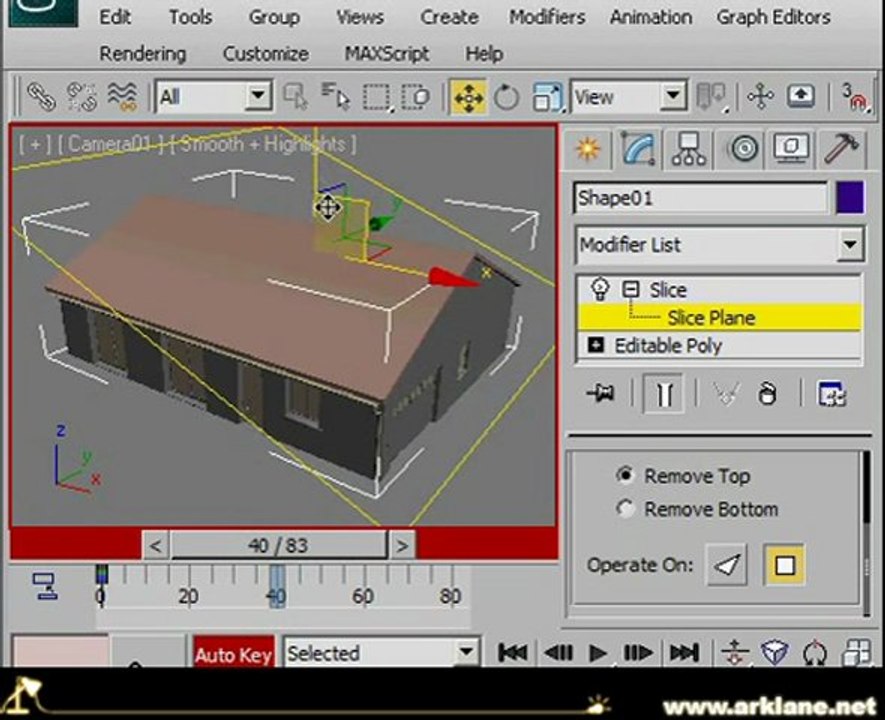This screenshot has width=885, height=720.
Task: Click the viewport plus menu label
Action: click(35, 144)
